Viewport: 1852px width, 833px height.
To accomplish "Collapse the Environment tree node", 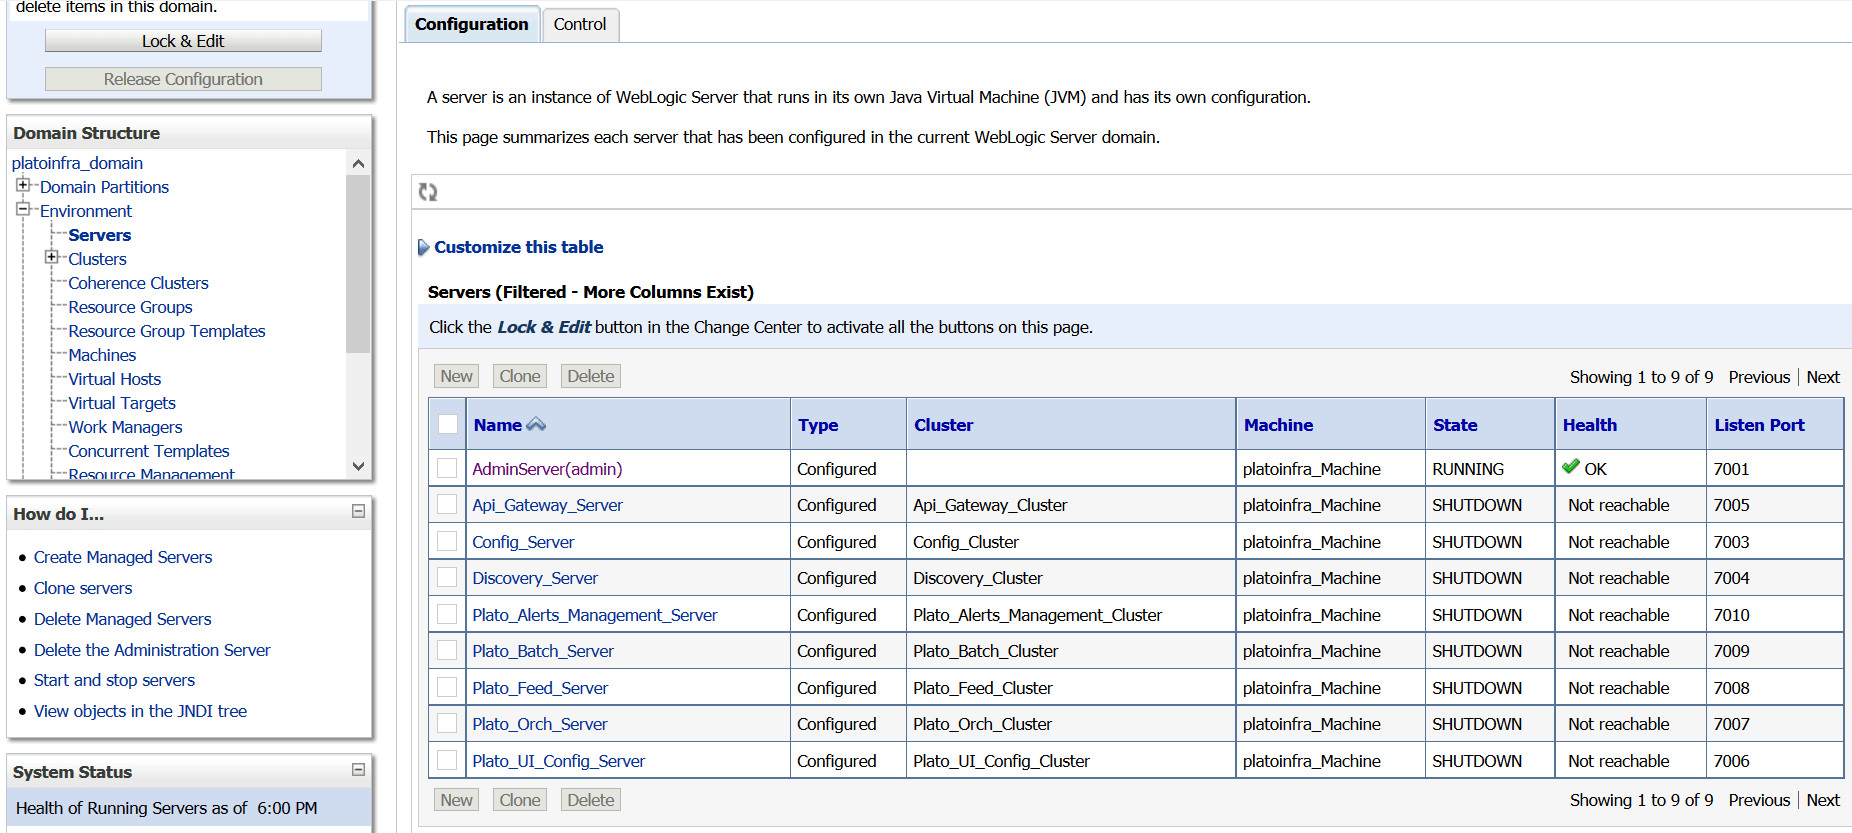I will [x=23, y=209].
